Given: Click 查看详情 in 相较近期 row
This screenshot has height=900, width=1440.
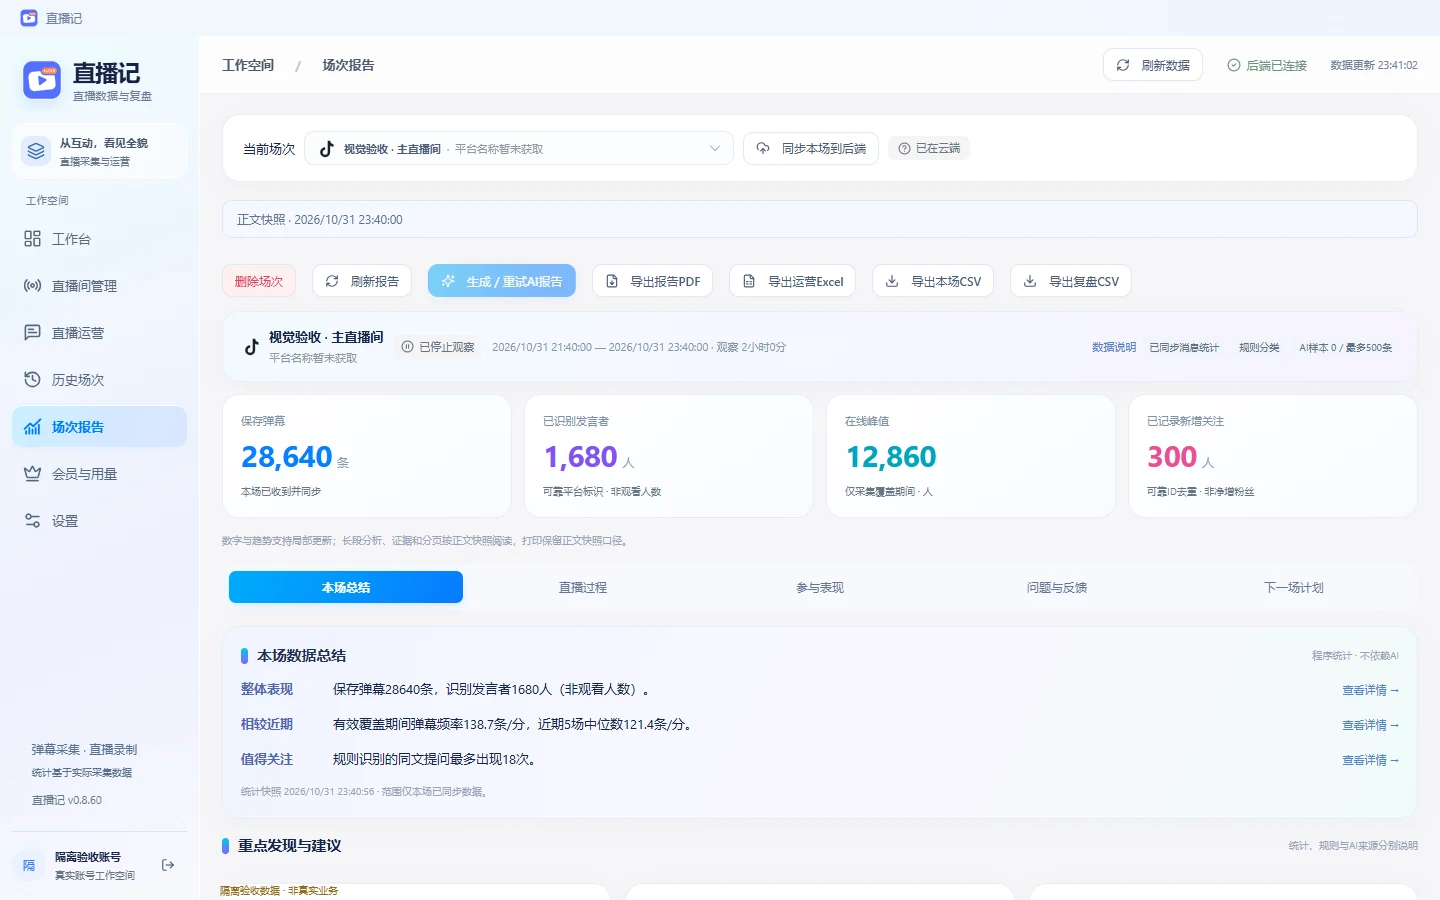Looking at the screenshot, I should pyautogui.click(x=1370, y=725).
